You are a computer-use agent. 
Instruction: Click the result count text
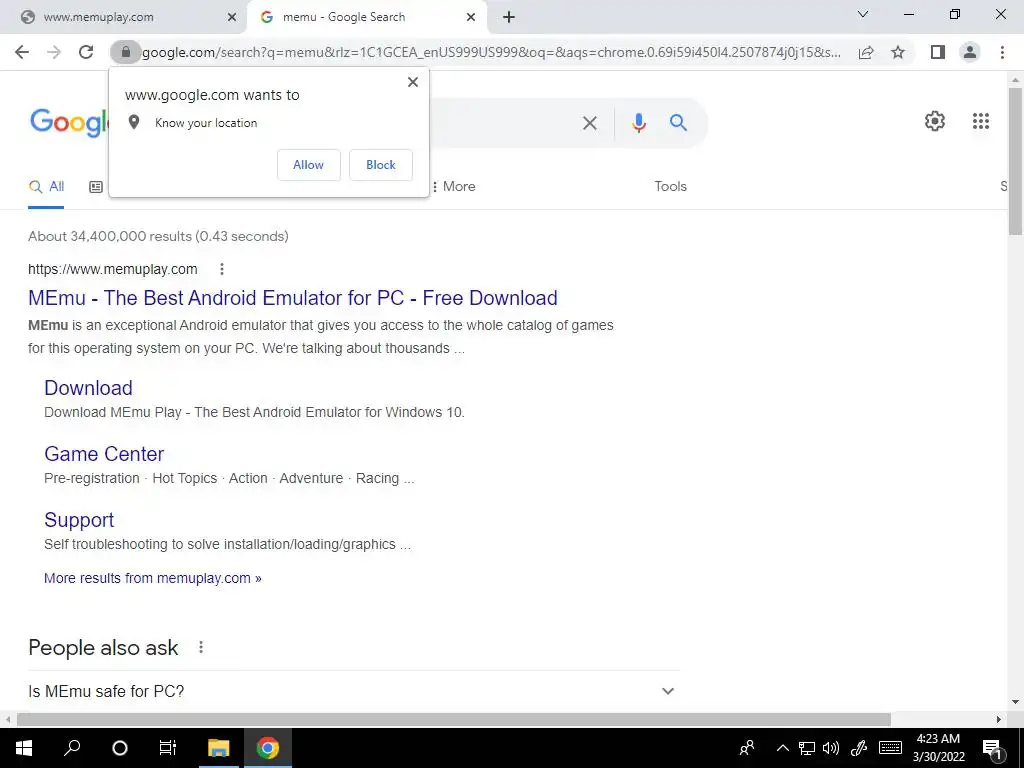pos(158,236)
